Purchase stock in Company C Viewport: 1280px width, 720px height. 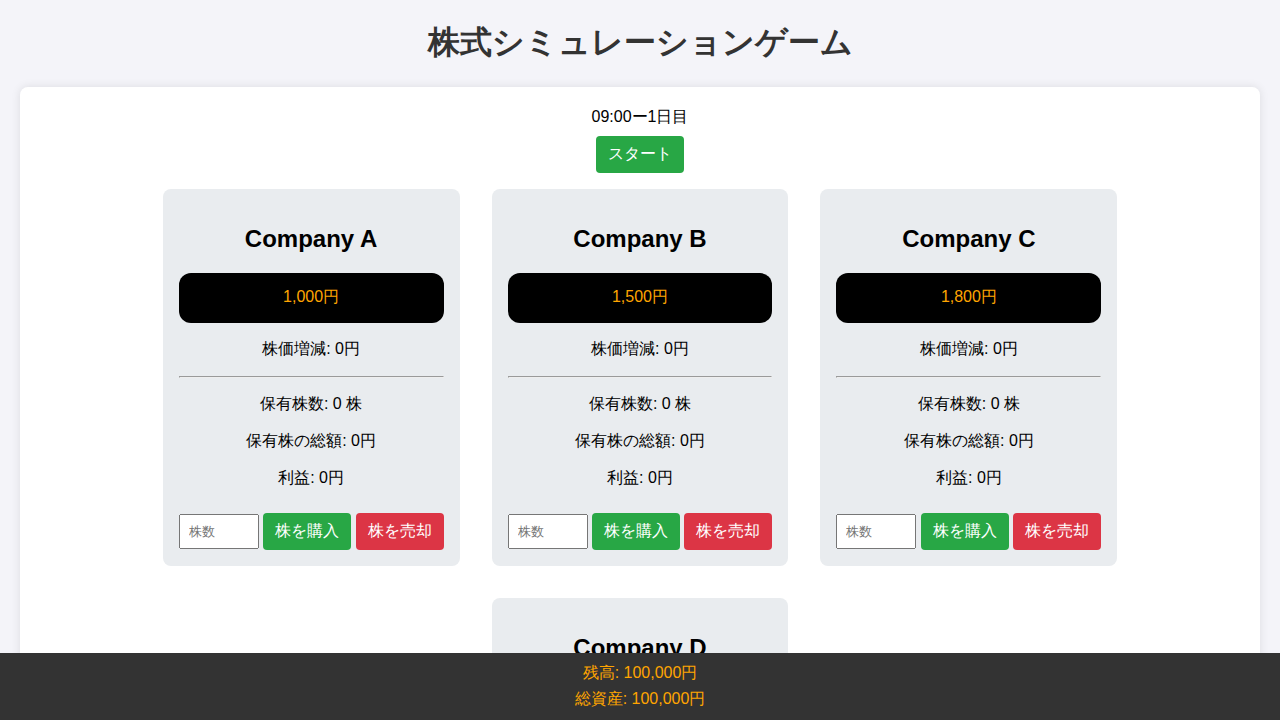click(965, 531)
